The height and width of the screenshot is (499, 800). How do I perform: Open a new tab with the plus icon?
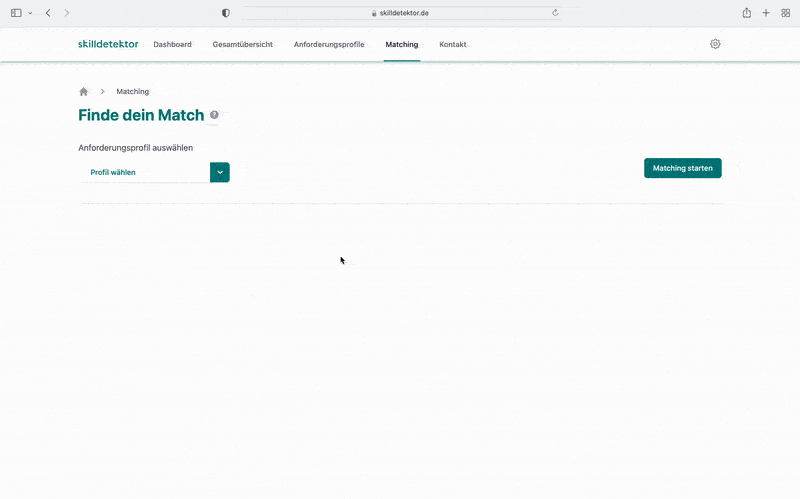pyautogui.click(x=766, y=13)
